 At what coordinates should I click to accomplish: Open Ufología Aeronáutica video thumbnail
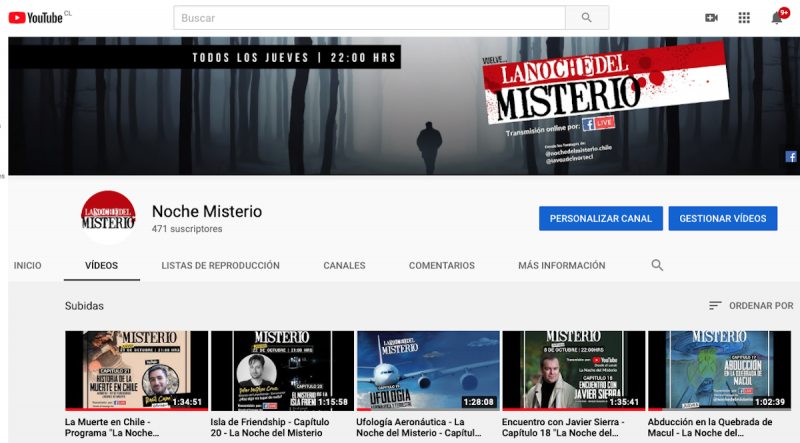click(428, 371)
